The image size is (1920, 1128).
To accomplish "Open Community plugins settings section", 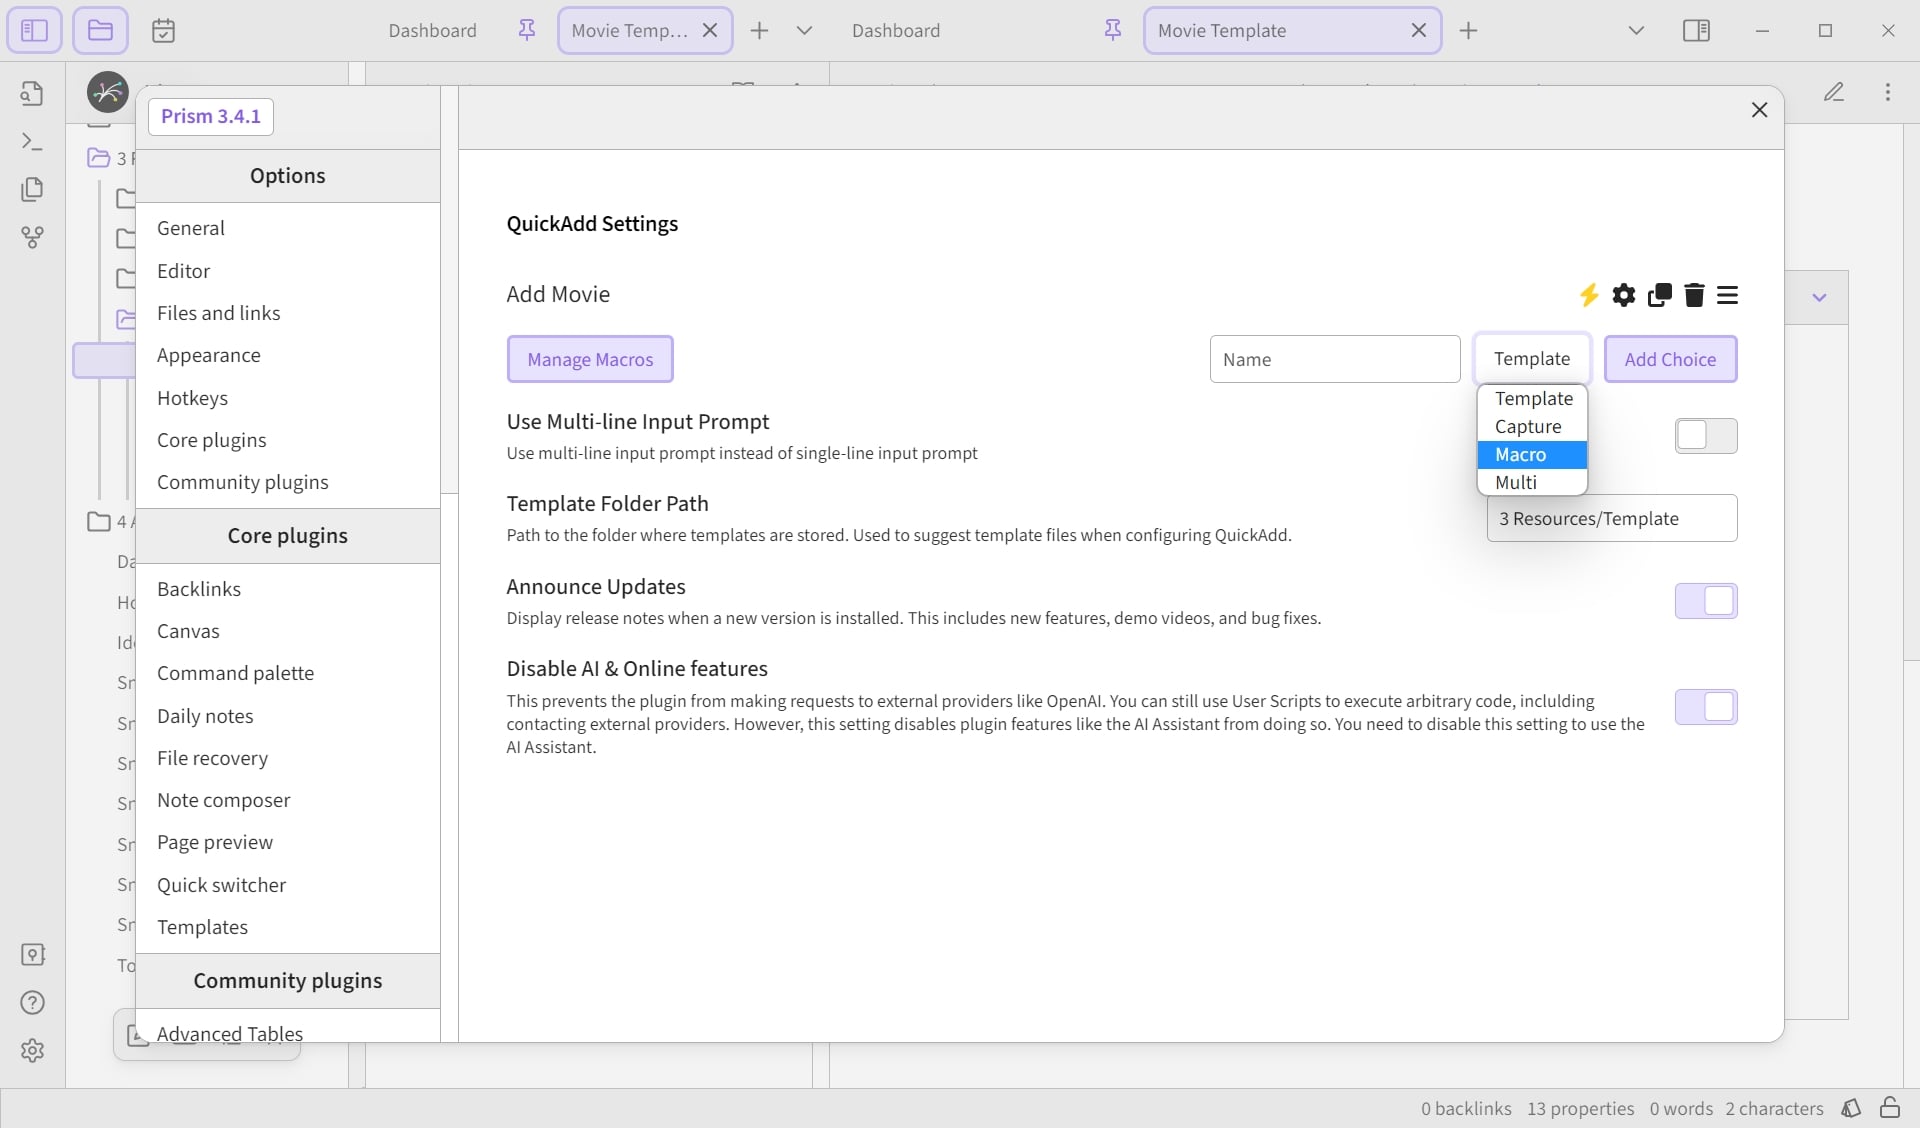I will click(243, 482).
